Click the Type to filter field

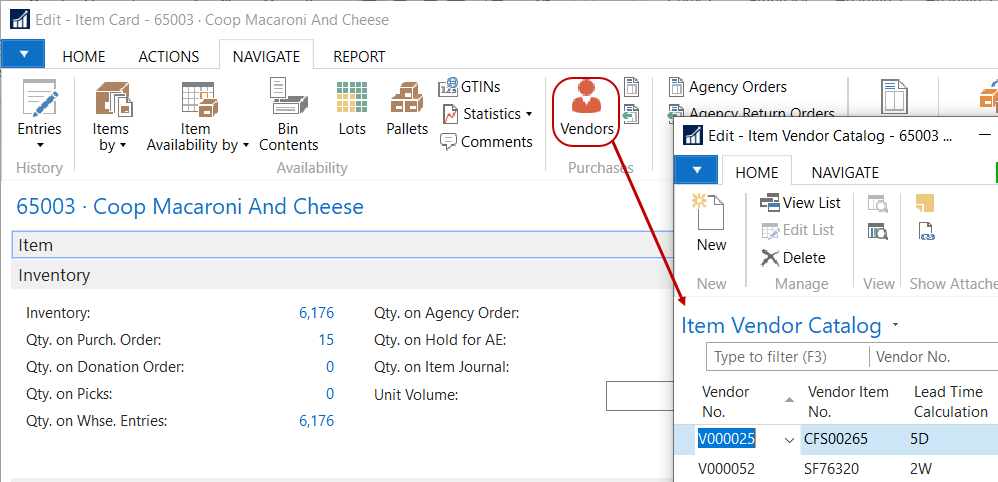tap(786, 357)
